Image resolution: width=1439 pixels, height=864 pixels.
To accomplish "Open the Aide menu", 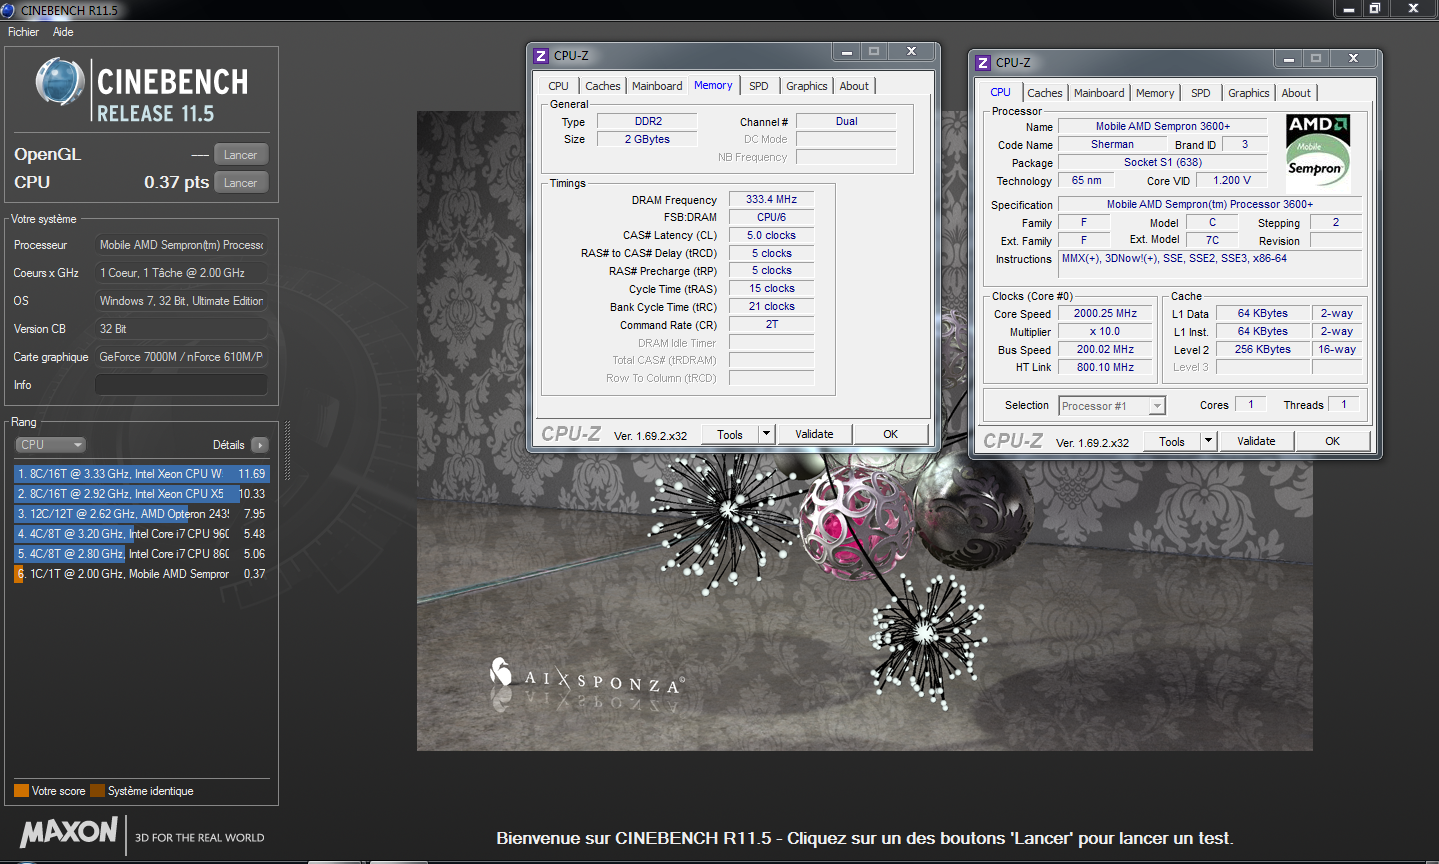I will (x=63, y=32).
